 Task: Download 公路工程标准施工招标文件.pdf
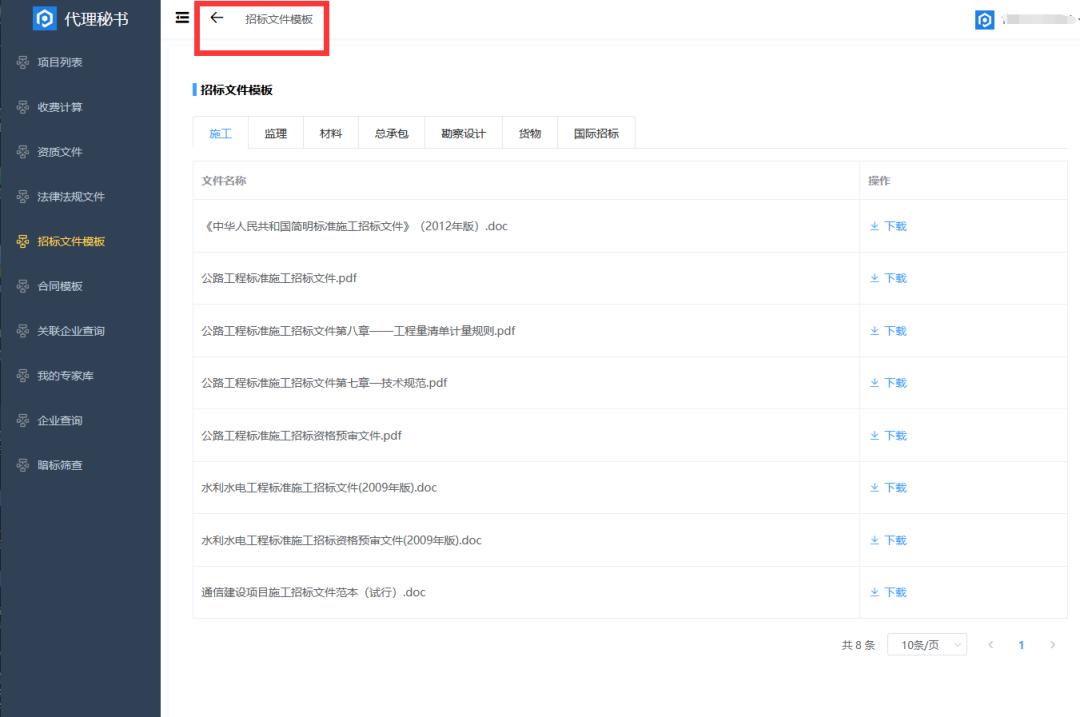(888, 278)
